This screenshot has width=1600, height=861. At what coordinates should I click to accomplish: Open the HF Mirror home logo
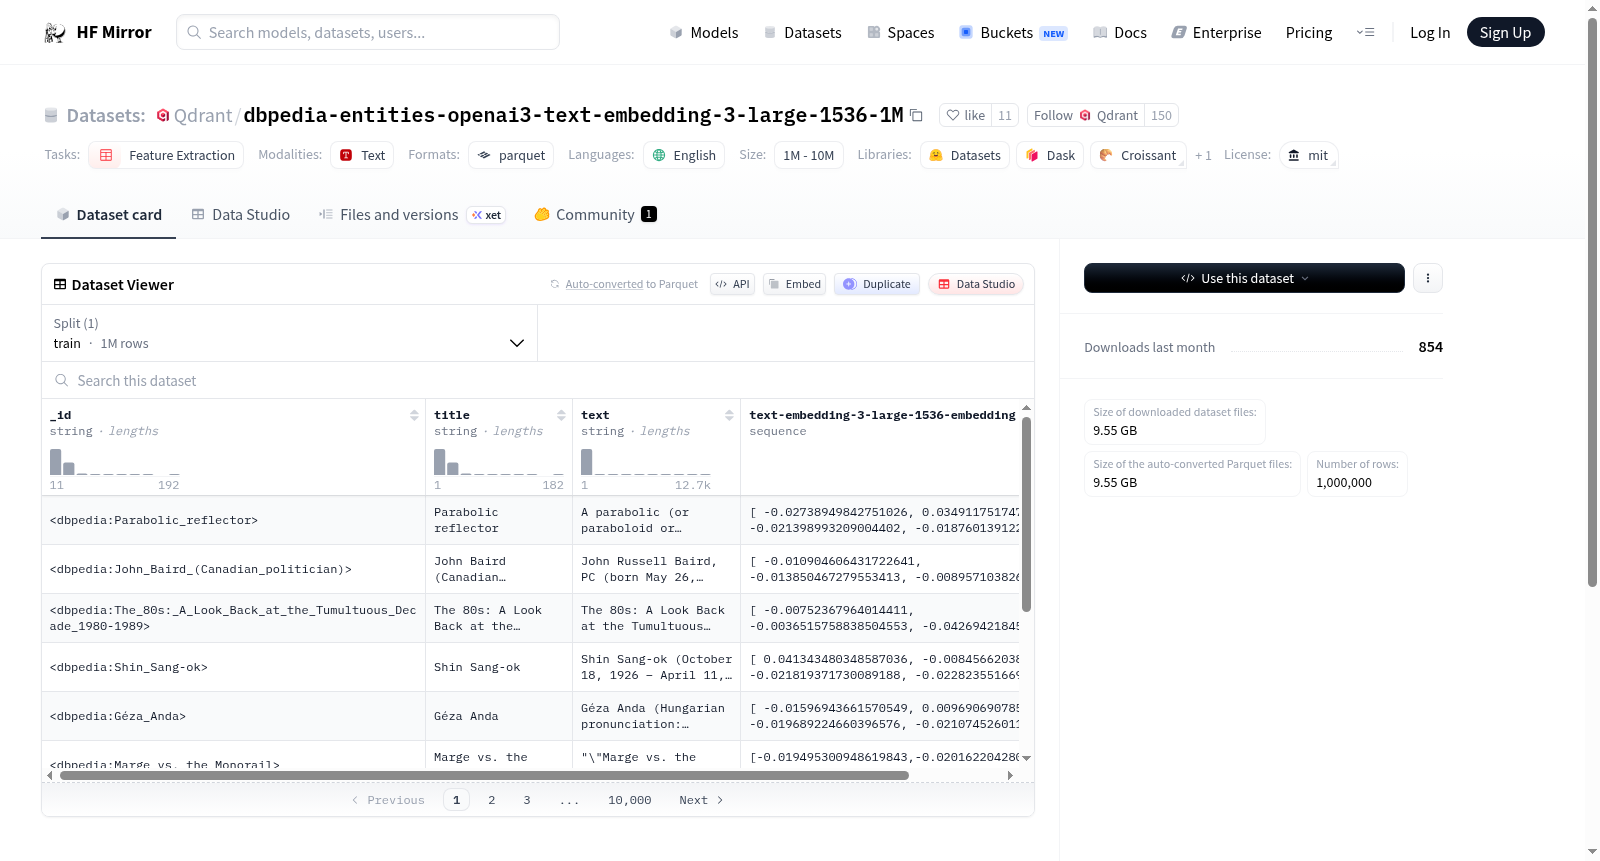coord(98,32)
